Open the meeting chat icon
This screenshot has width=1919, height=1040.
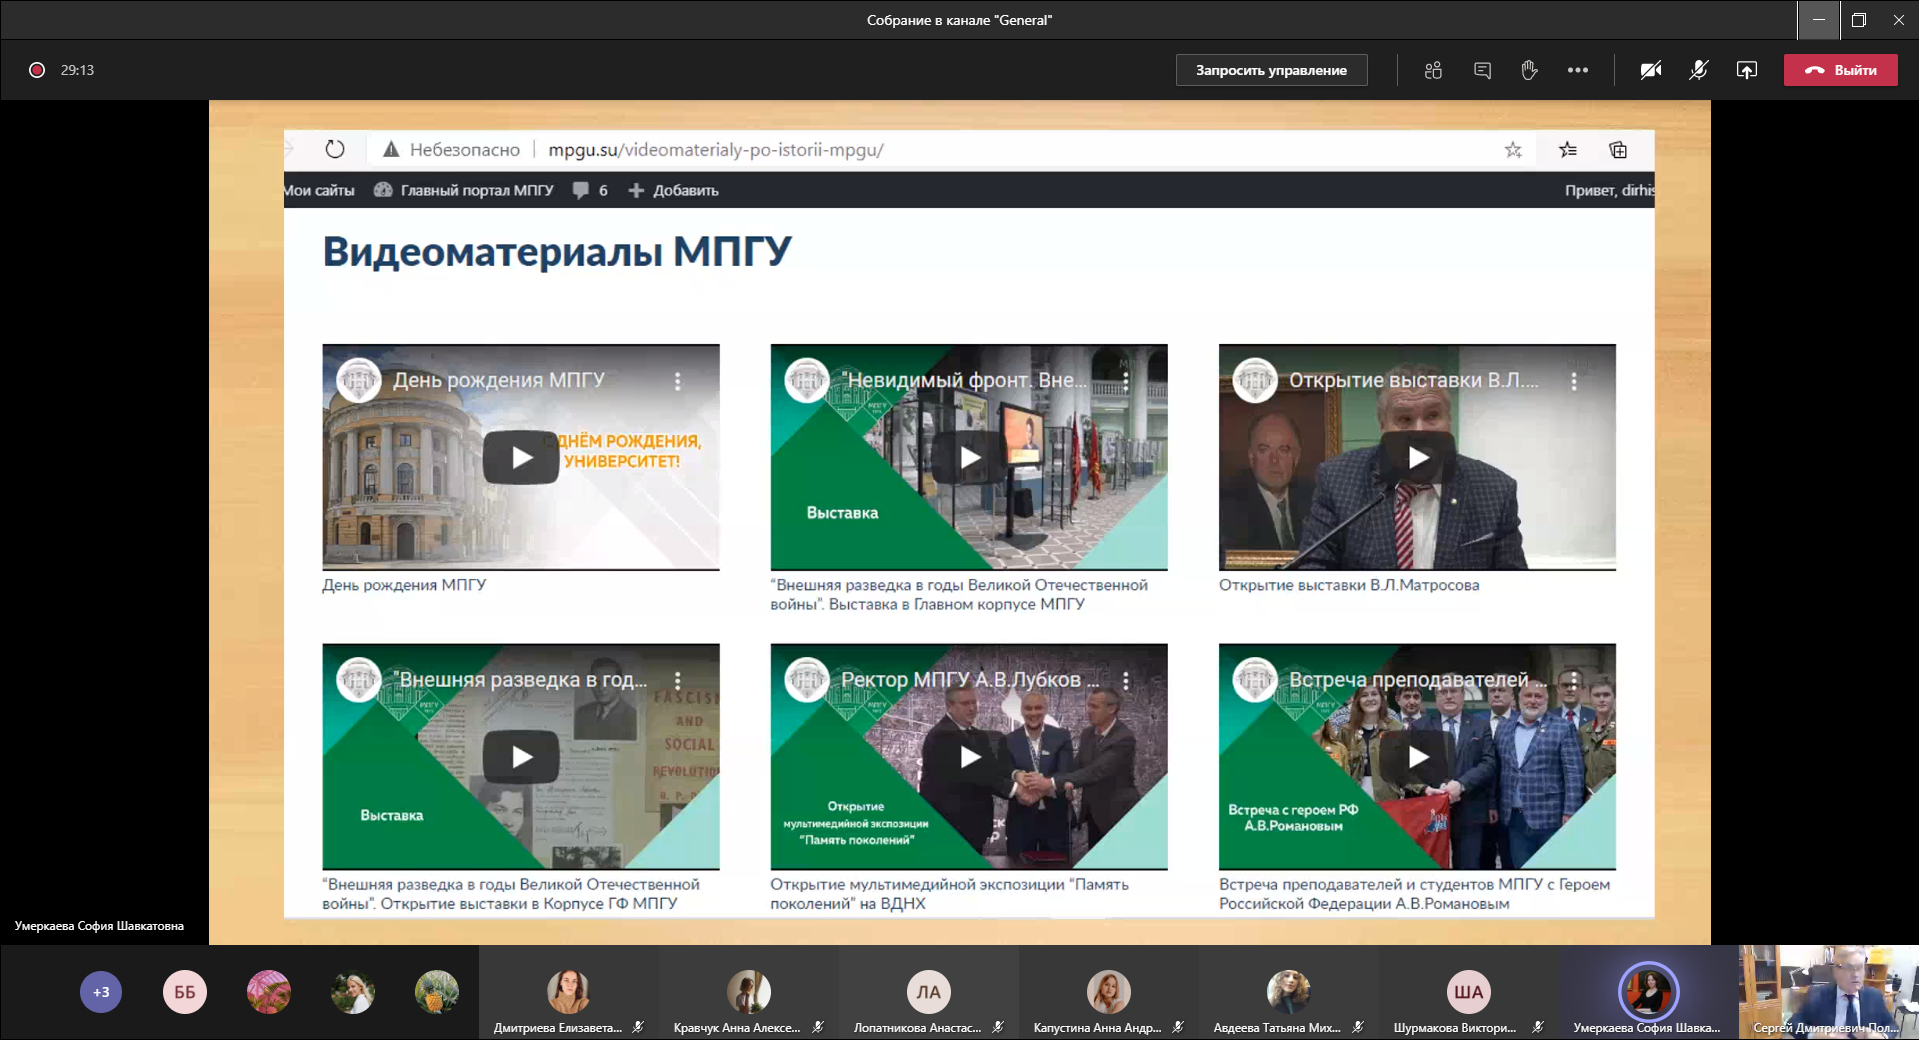1482,70
